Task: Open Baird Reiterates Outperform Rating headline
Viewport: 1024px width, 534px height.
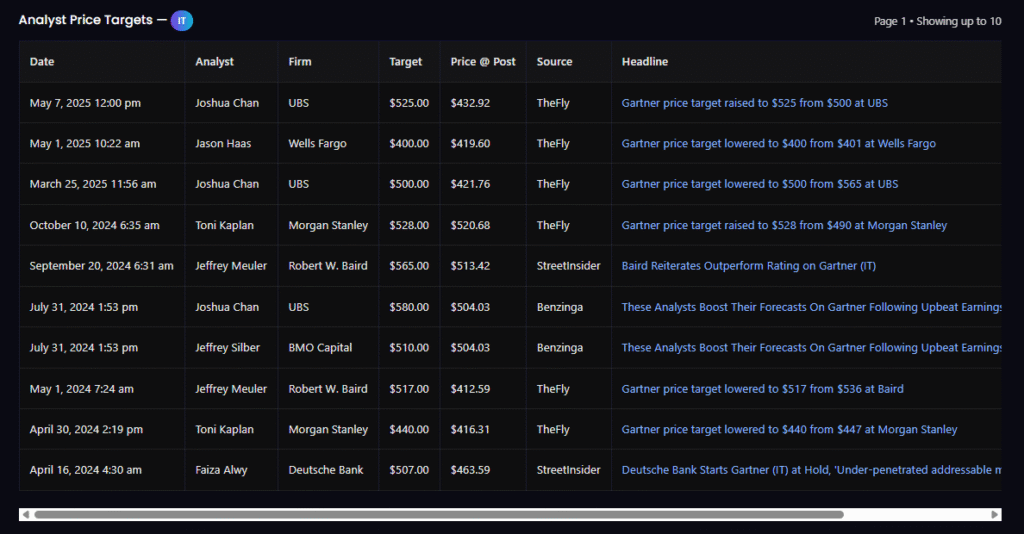Action: coord(748,266)
